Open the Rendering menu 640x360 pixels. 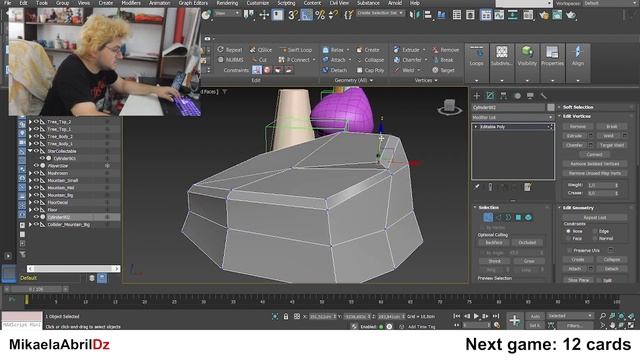[227, 3]
